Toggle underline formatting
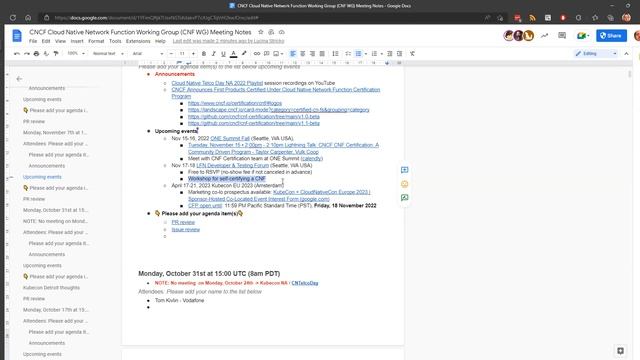640x360 pixels. [x=223, y=53]
